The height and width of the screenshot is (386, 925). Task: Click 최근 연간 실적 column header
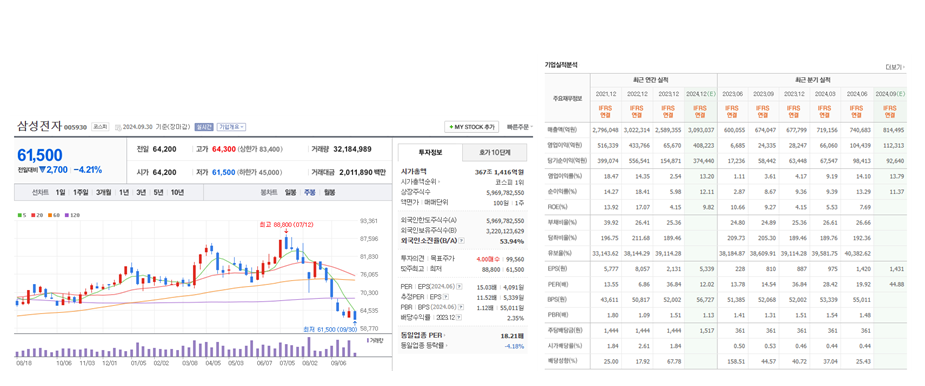654,80
